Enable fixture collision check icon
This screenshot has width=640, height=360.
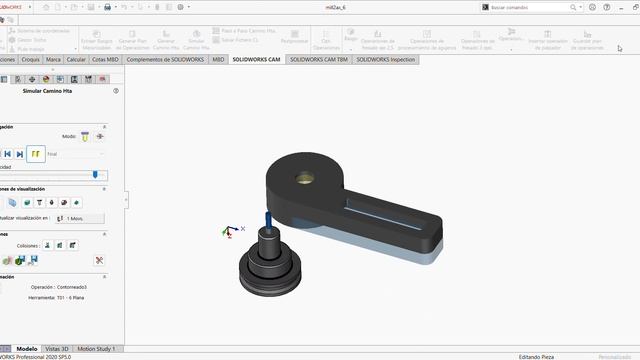pos(73,245)
